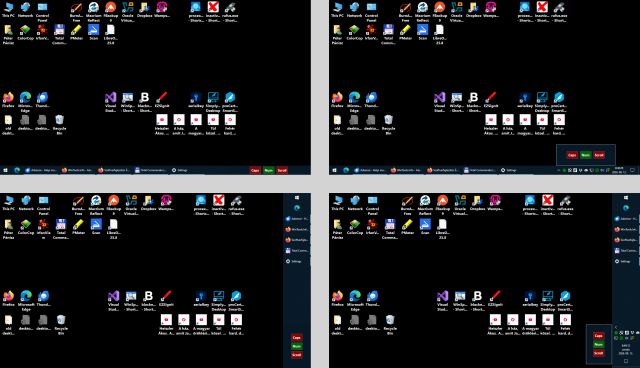This screenshot has height=368, width=640.
Task: Open Dropbox icon on top-left desktop
Action: click(144, 10)
